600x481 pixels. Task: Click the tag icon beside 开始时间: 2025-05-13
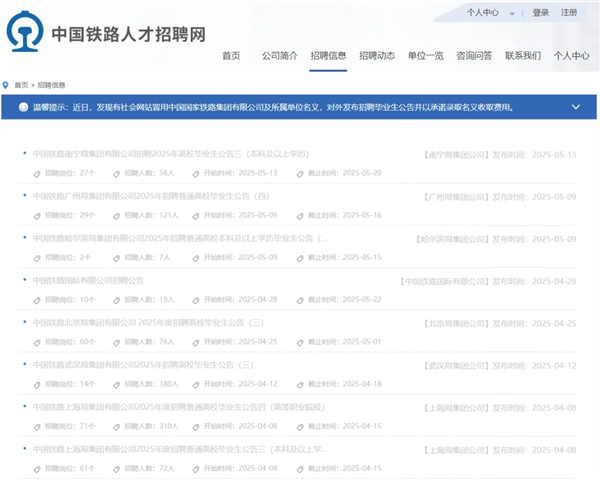[196, 174]
